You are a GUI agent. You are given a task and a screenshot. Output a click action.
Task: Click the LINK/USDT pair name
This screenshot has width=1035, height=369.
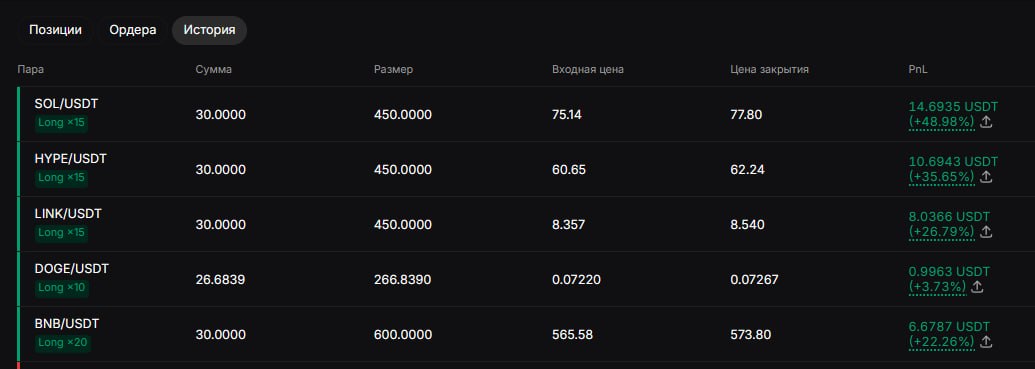[68, 214]
